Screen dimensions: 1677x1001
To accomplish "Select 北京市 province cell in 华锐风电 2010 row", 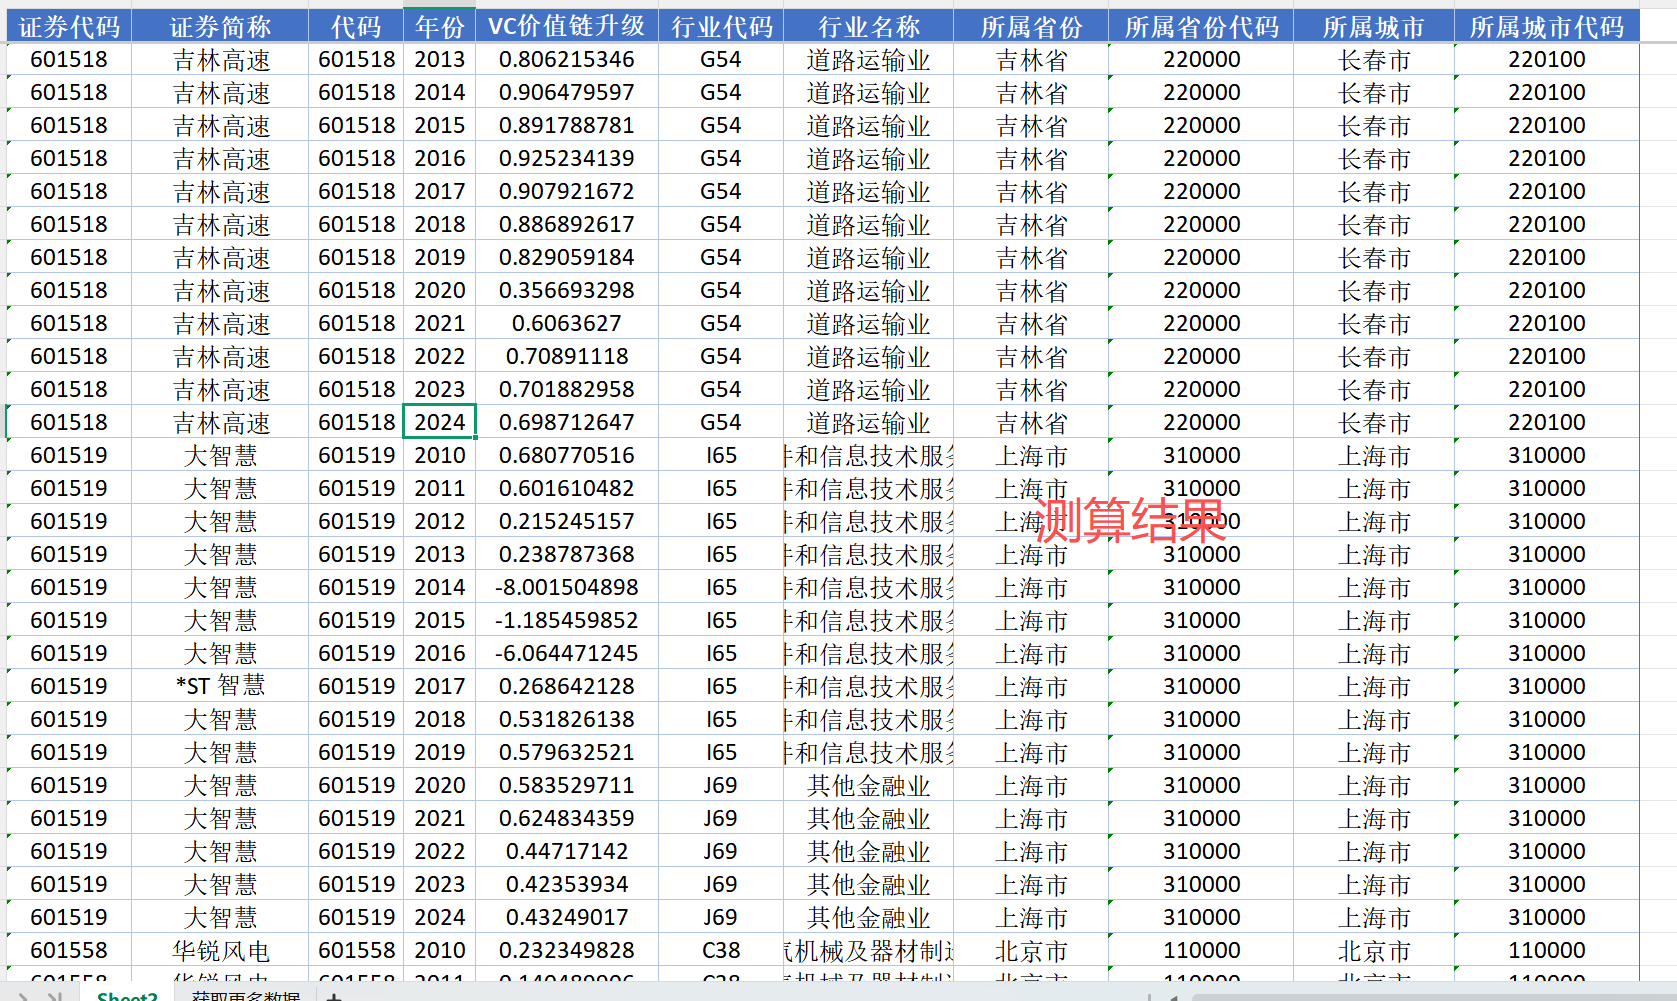I will pyautogui.click(x=1031, y=951).
